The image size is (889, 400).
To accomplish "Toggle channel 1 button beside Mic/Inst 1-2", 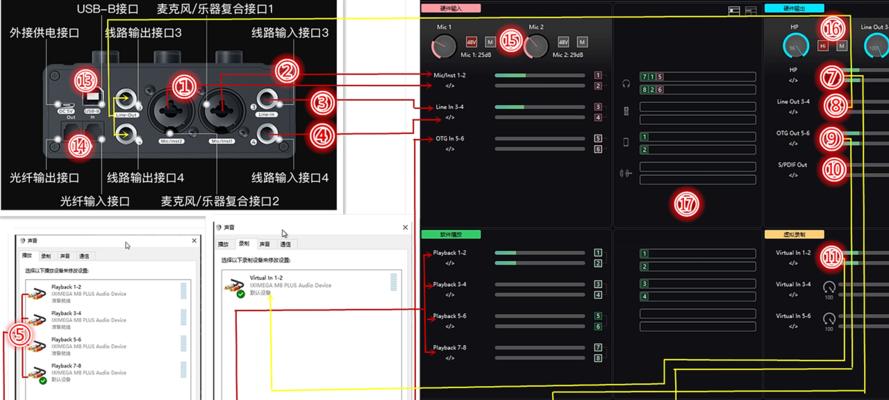I will [598, 75].
